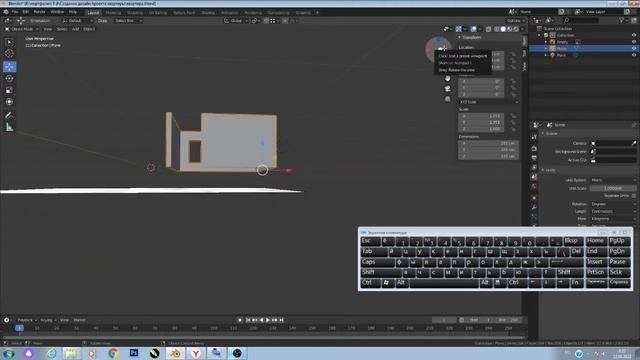Screen dimensions: 640x360
Task: Jump to the timeline start frame
Action: (248, 320)
